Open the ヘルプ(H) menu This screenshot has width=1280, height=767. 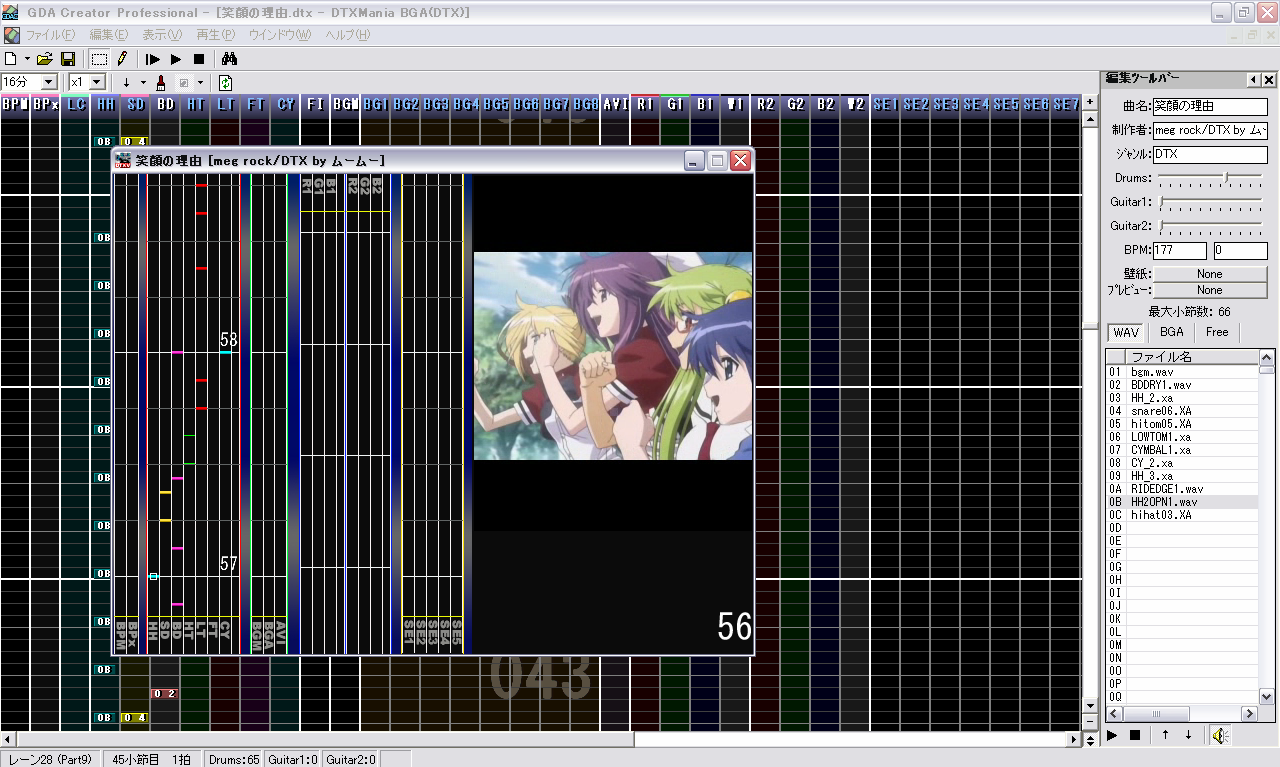tap(347, 35)
